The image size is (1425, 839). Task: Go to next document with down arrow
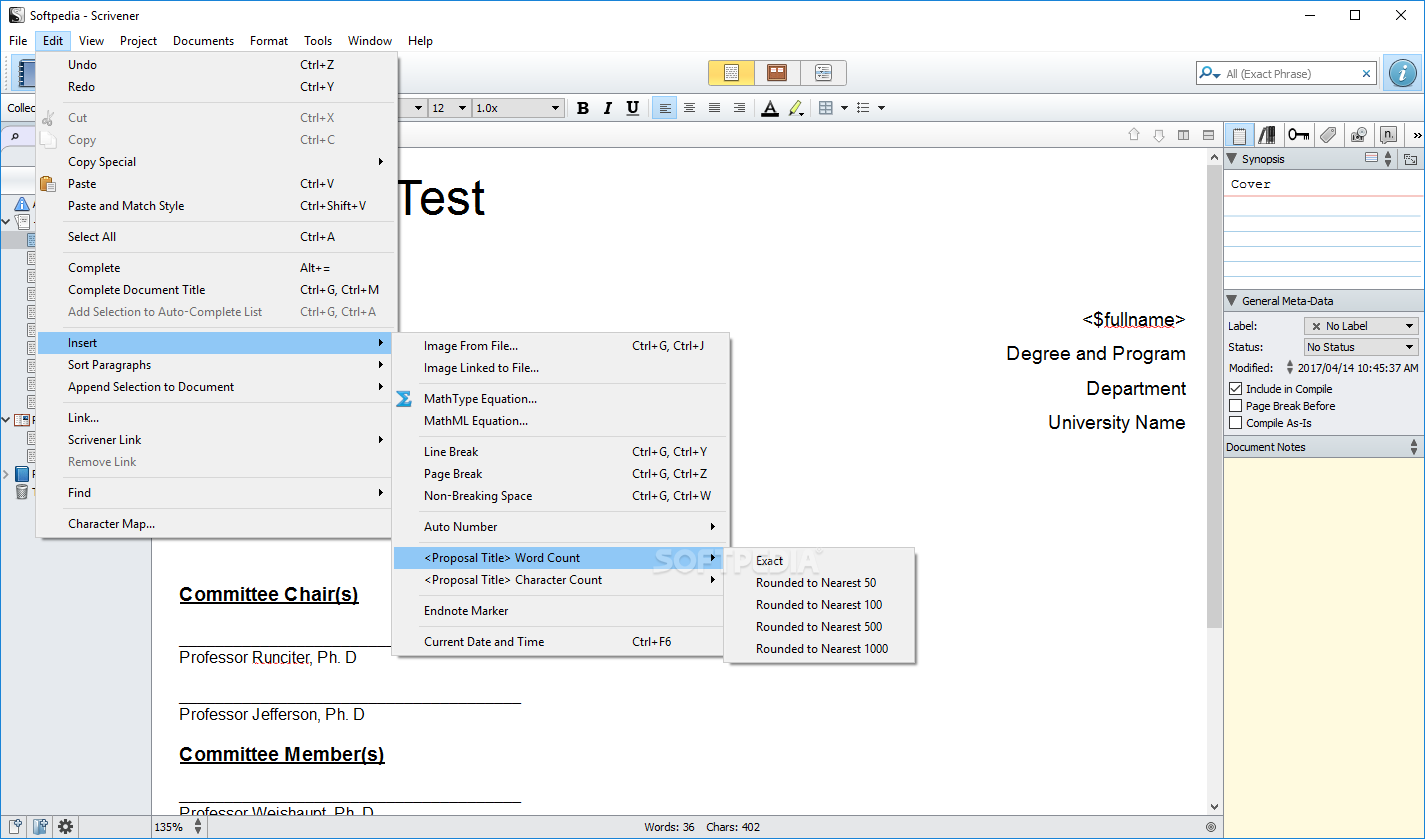[1159, 135]
